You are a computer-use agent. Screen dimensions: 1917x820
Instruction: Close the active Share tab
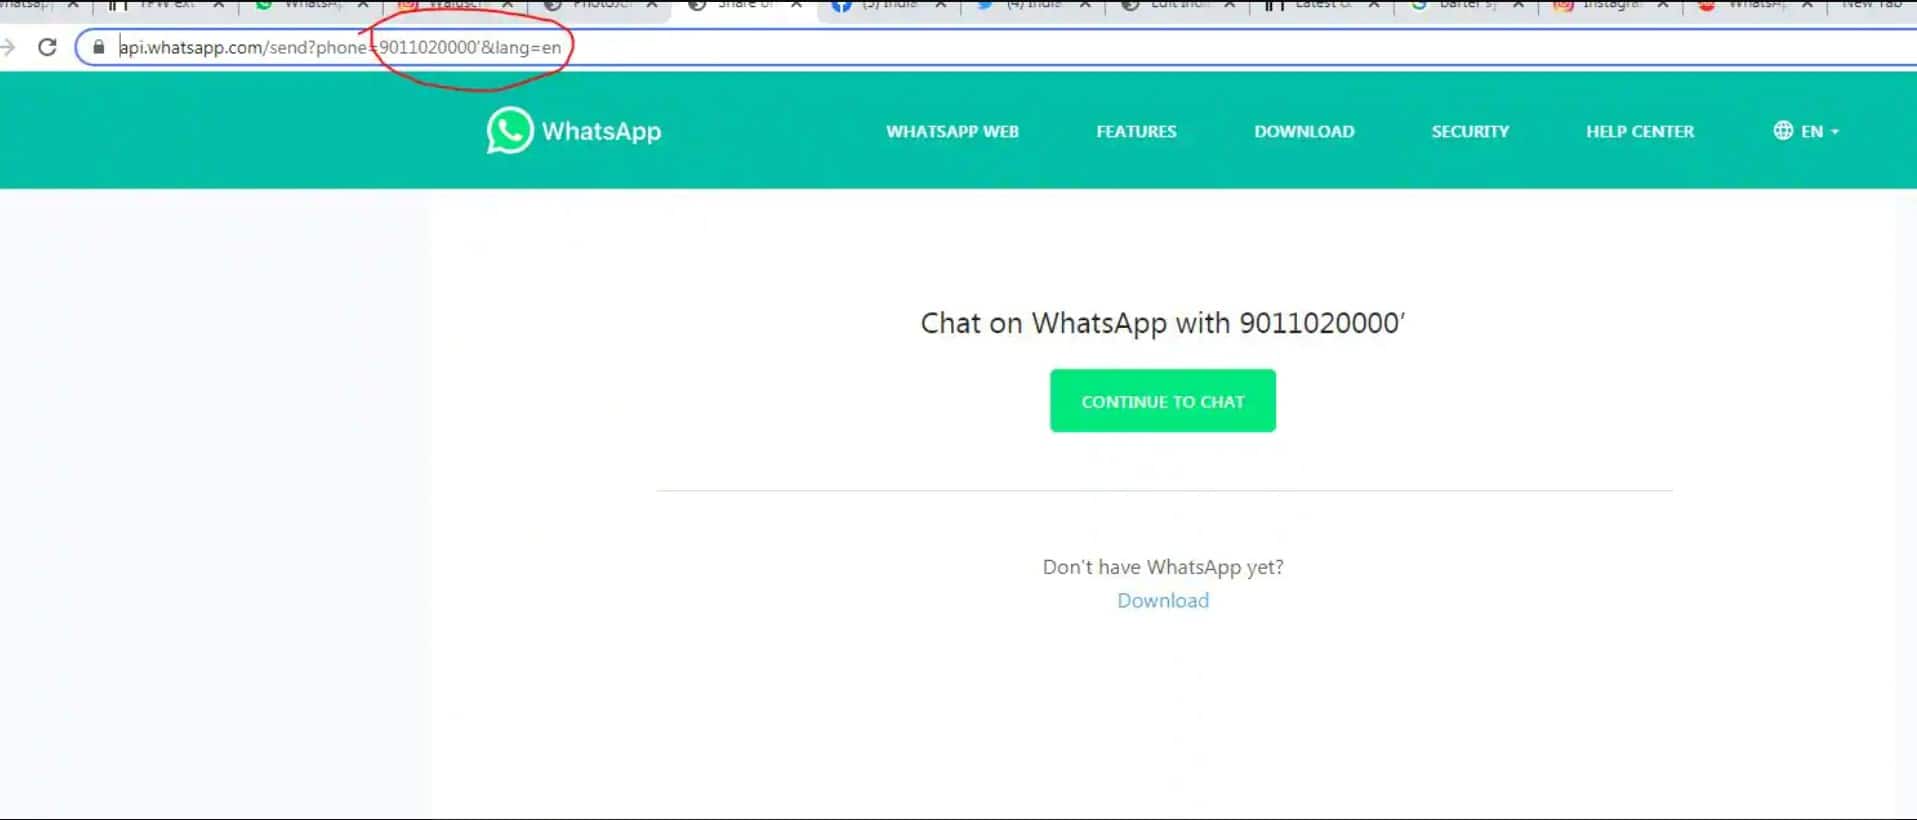pyautogui.click(x=796, y=5)
